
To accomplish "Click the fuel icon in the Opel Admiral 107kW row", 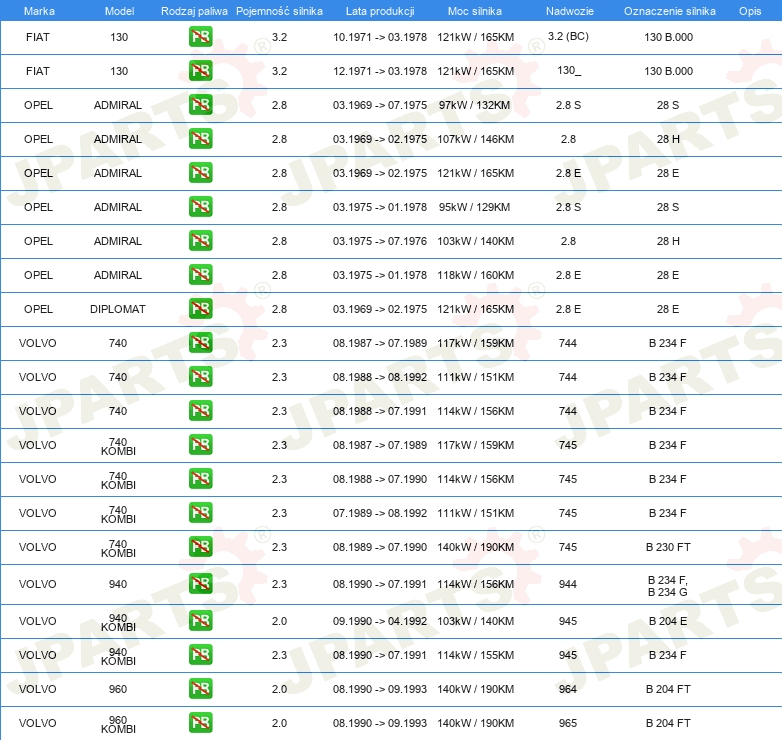I will 200,139.
